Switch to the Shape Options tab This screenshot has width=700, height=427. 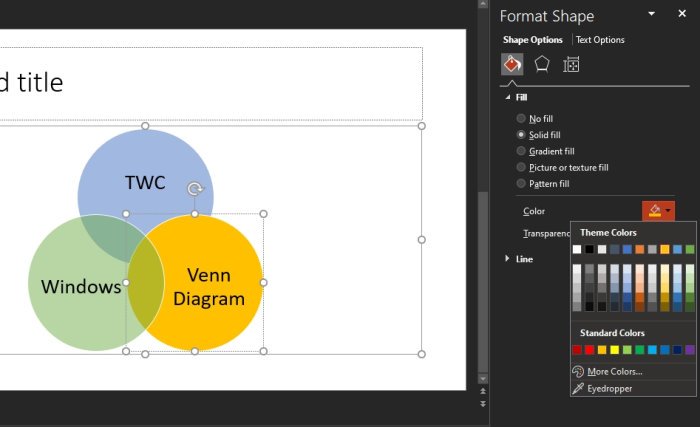coord(533,40)
